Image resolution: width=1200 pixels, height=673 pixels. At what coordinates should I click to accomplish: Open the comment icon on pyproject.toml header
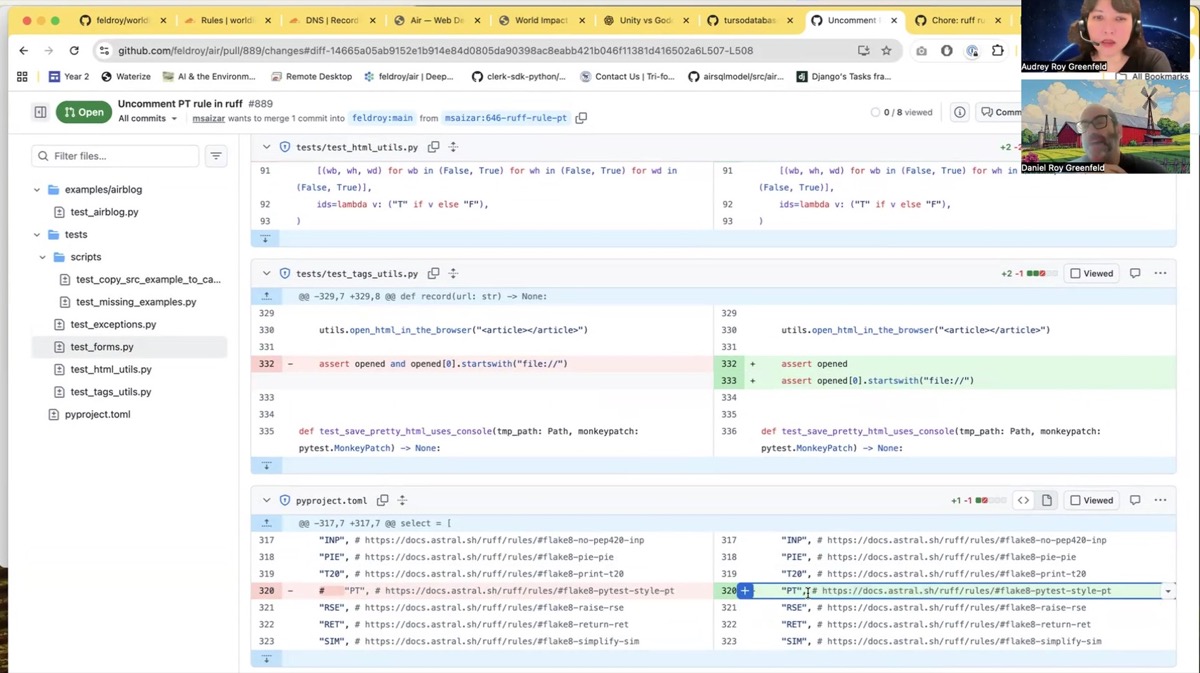point(1134,500)
